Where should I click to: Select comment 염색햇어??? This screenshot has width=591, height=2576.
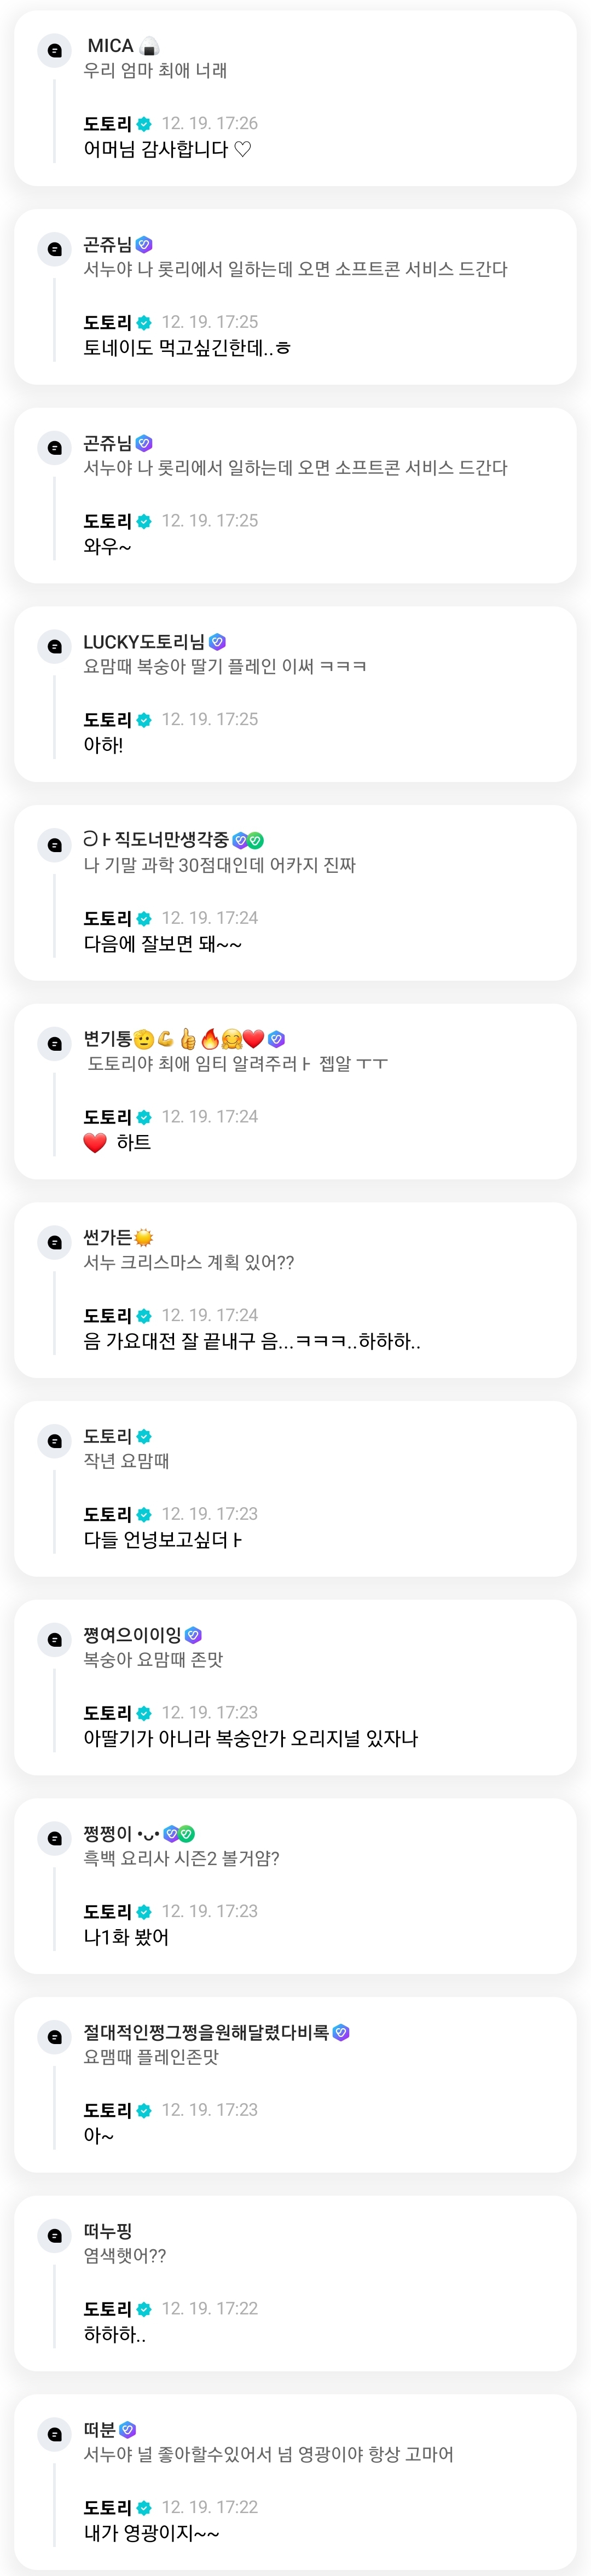[125, 2255]
